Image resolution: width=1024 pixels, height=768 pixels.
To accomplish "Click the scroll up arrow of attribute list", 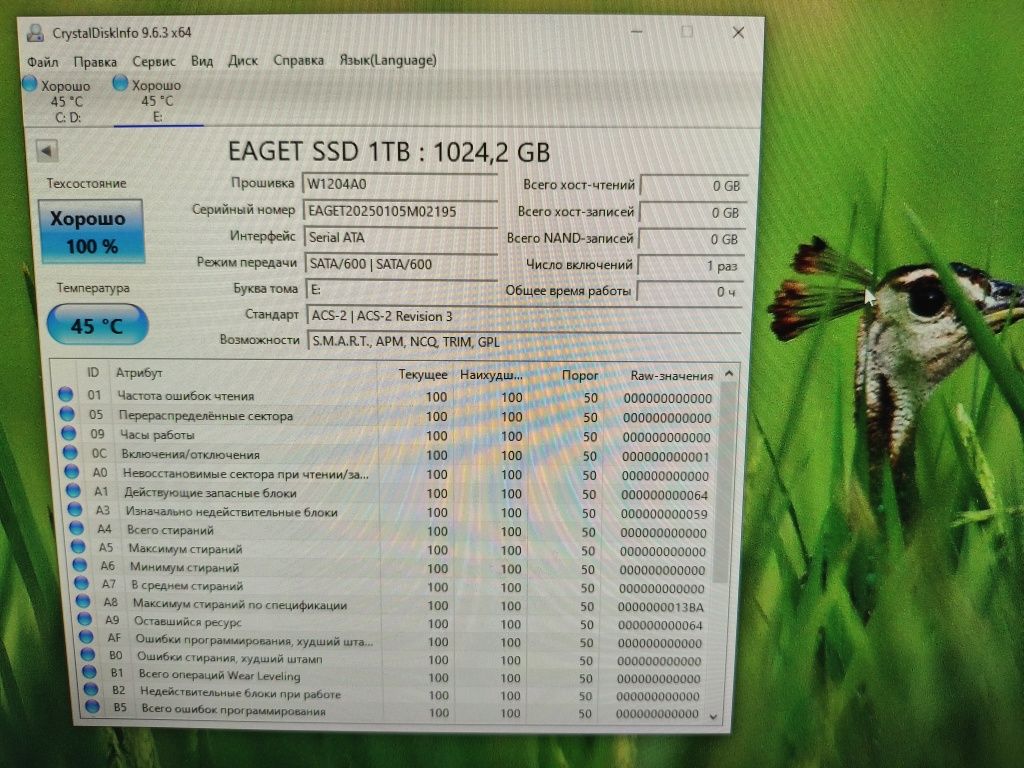I will [x=729, y=374].
